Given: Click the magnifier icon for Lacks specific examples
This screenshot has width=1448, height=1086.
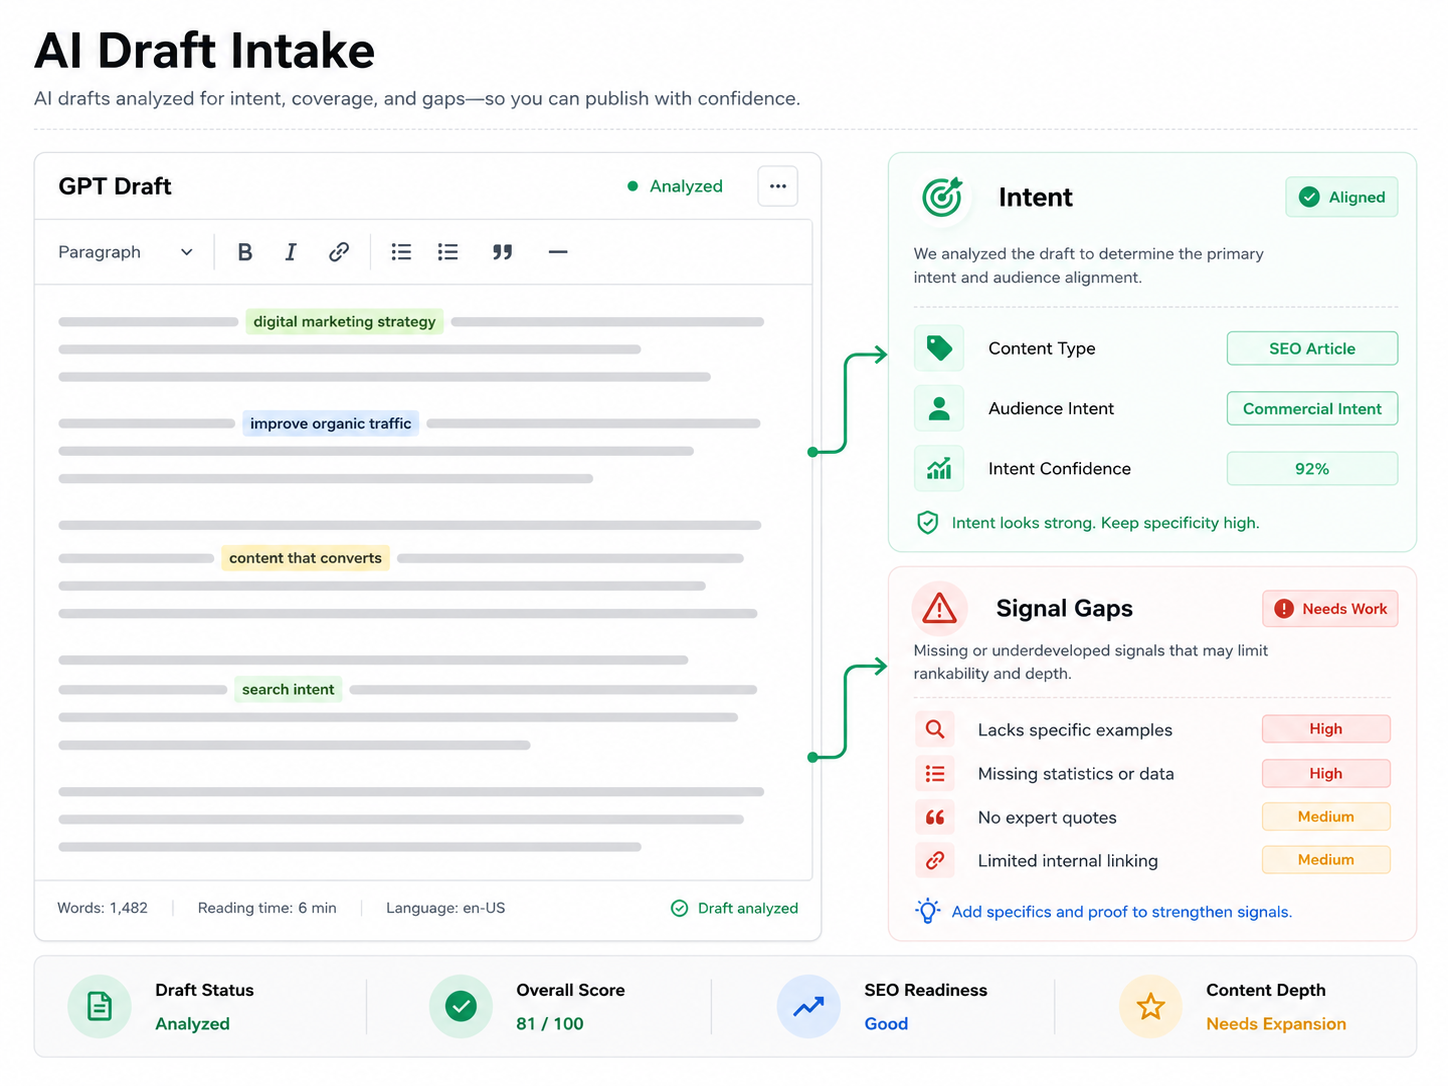Looking at the screenshot, I should coord(935,729).
